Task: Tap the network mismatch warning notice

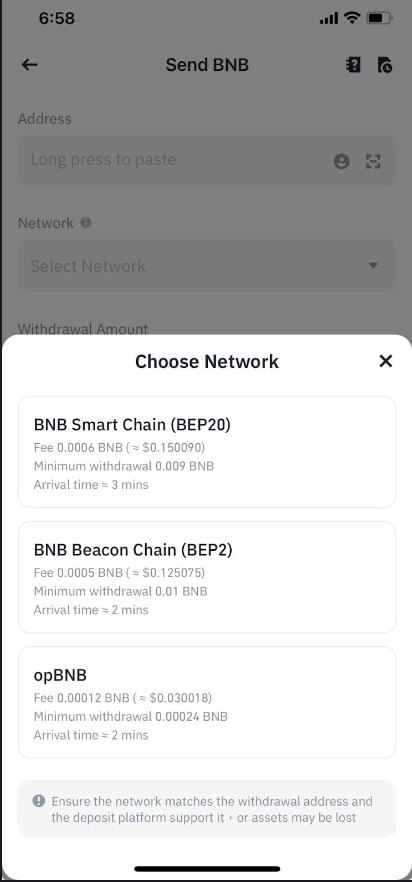Action: tap(207, 809)
